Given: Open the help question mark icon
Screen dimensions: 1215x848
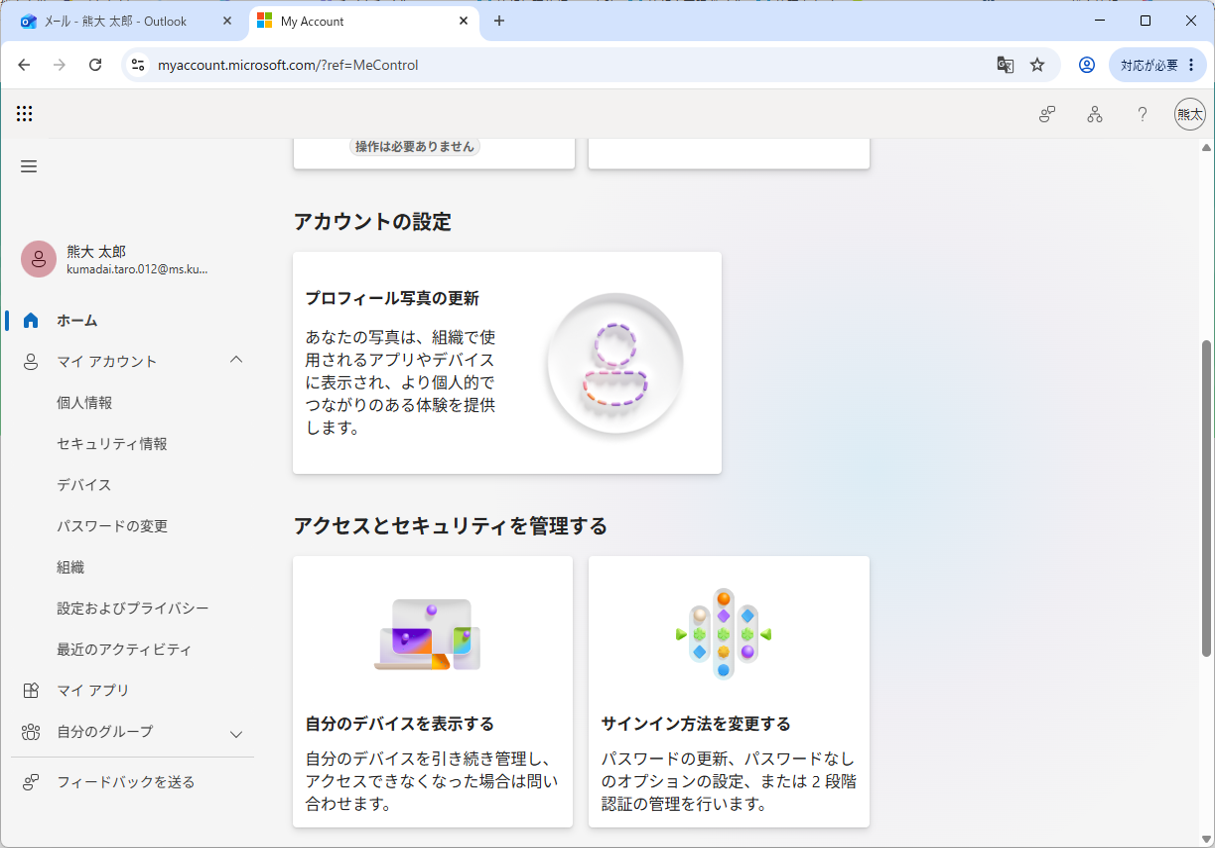Looking at the screenshot, I should [x=1142, y=114].
